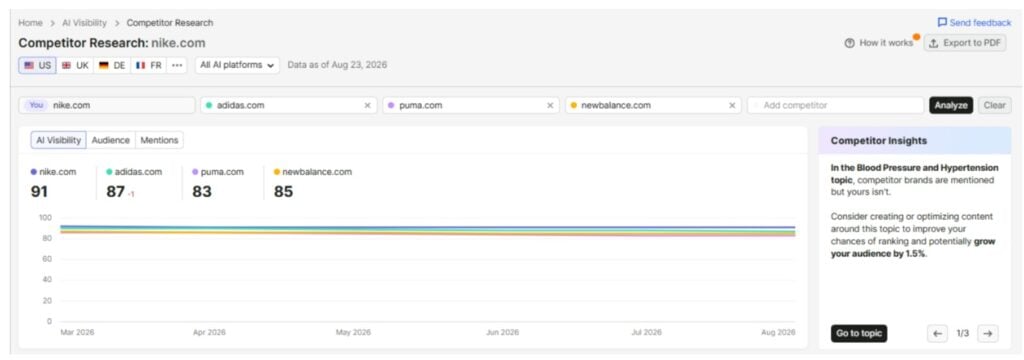Toggle nike.com legend in chart
Screen dimensions: 1024x360
click(x=54, y=172)
